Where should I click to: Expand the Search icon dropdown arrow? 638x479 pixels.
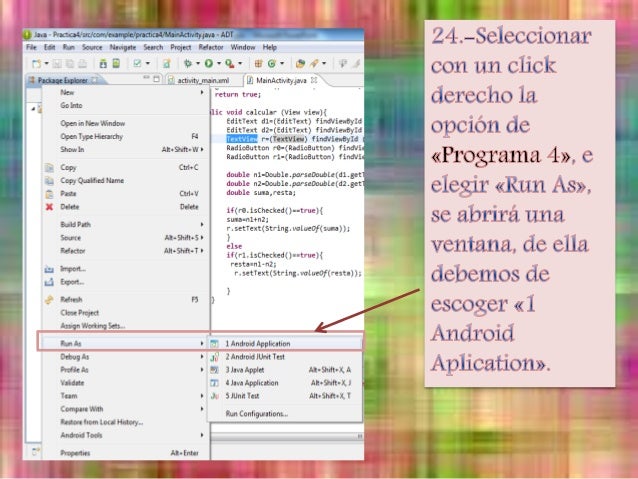coord(324,64)
